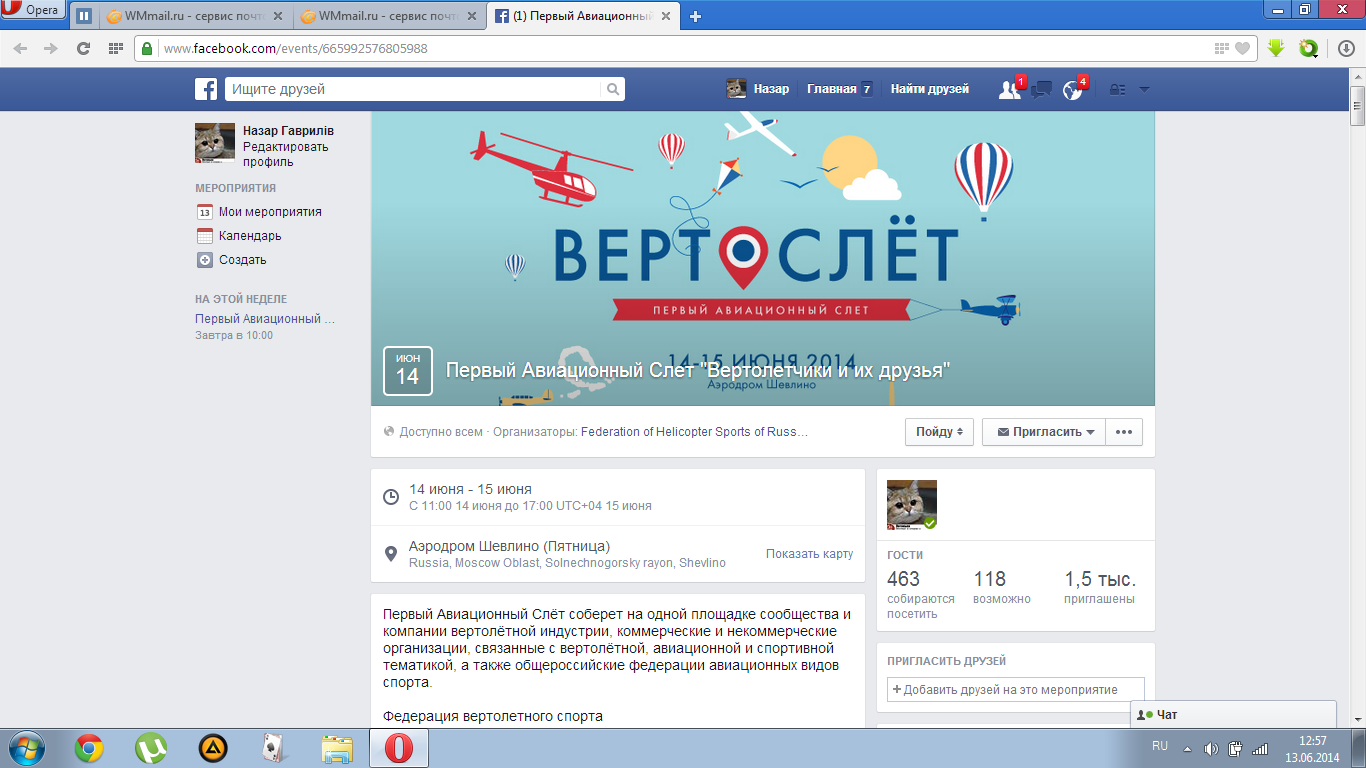Open the three-dots more options button
The height and width of the screenshot is (768, 1366).
pyautogui.click(x=1124, y=432)
